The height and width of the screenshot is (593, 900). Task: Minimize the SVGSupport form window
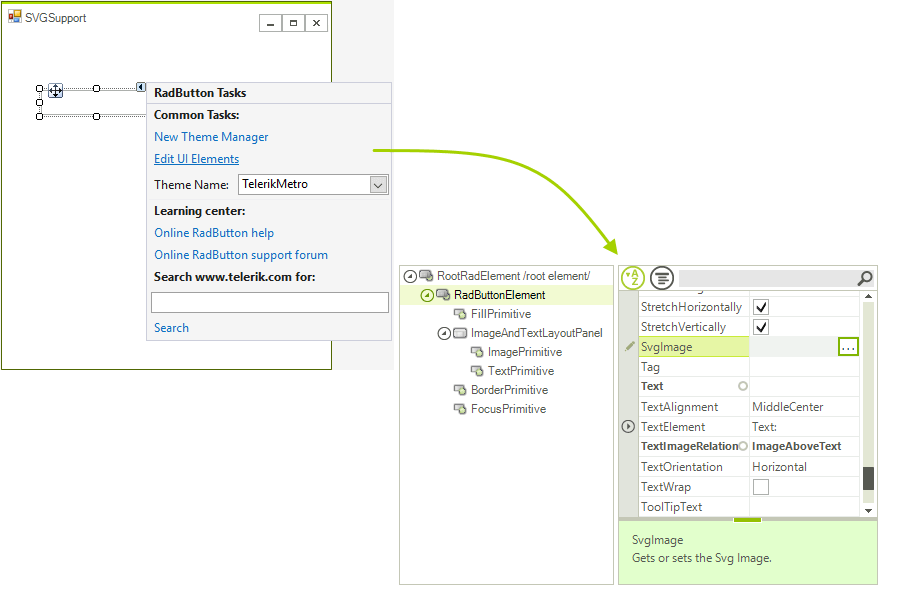270,23
